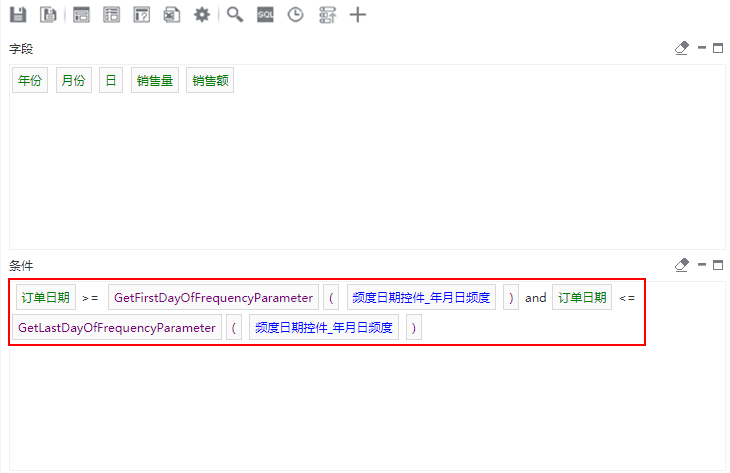Select the 年份 field chip
The width and height of the screenshot is (730, 473).
[x=30, y=81]
